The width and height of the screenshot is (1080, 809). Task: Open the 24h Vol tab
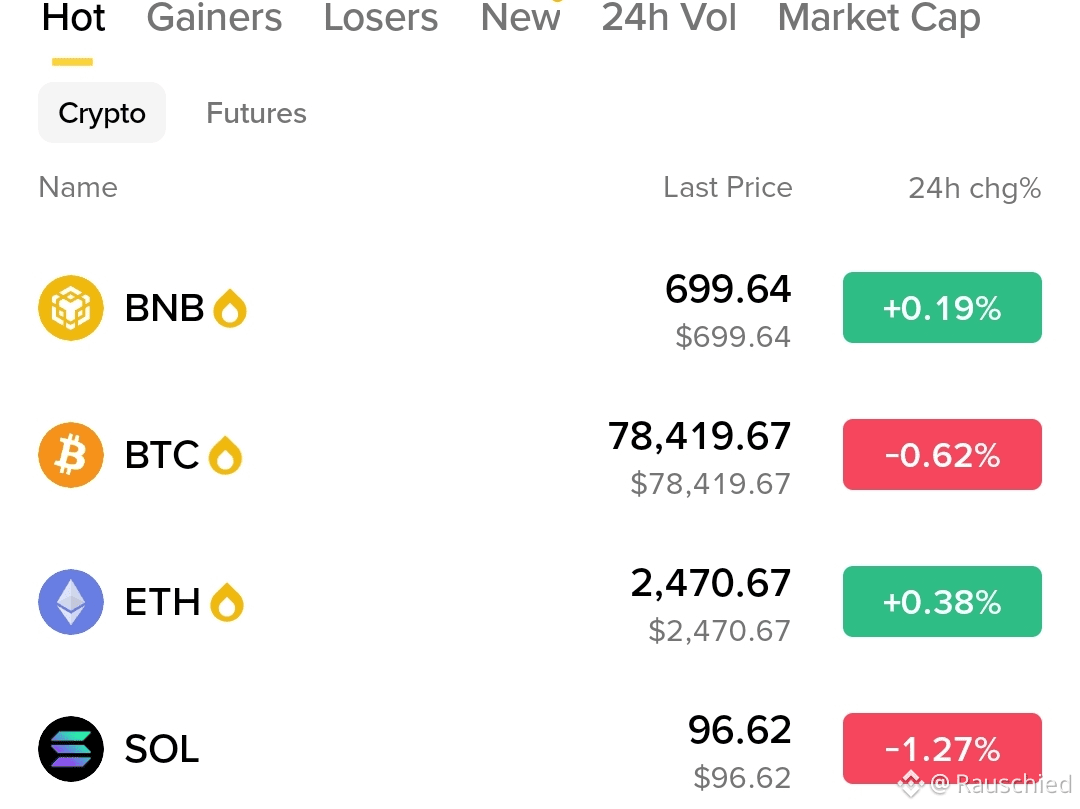[x=669, y=17]
